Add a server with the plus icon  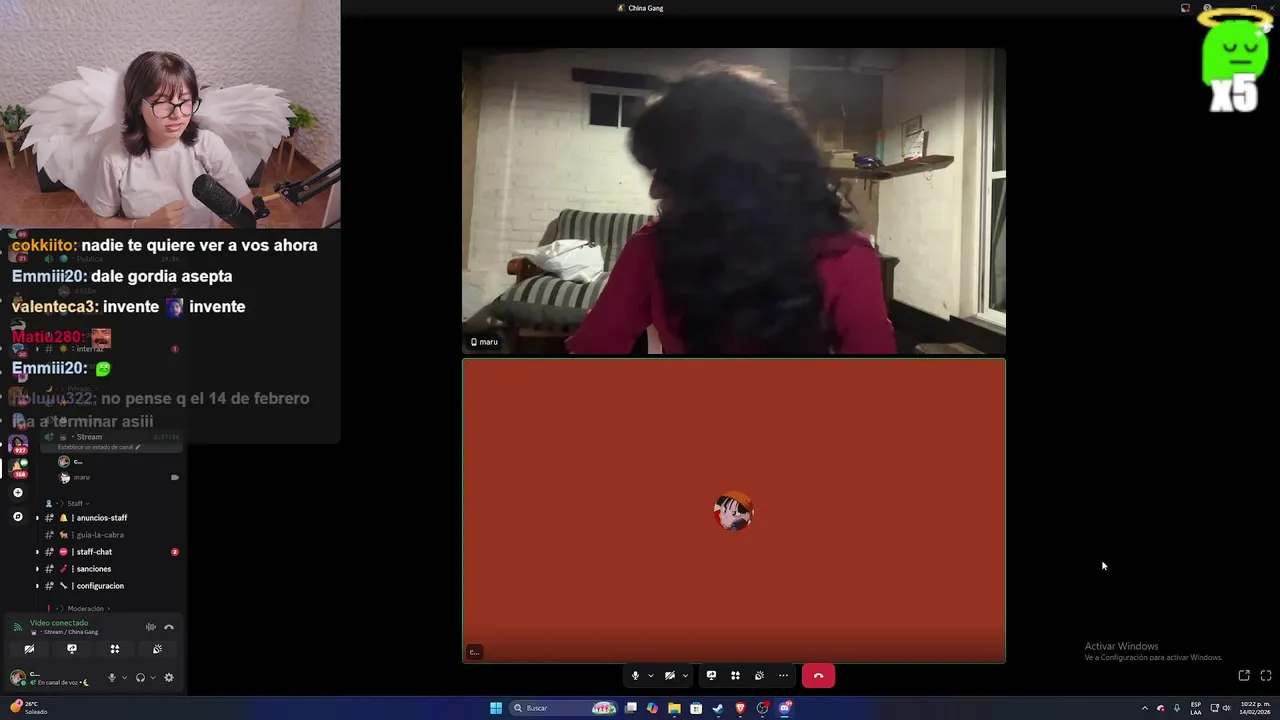(x=17, y=493)
